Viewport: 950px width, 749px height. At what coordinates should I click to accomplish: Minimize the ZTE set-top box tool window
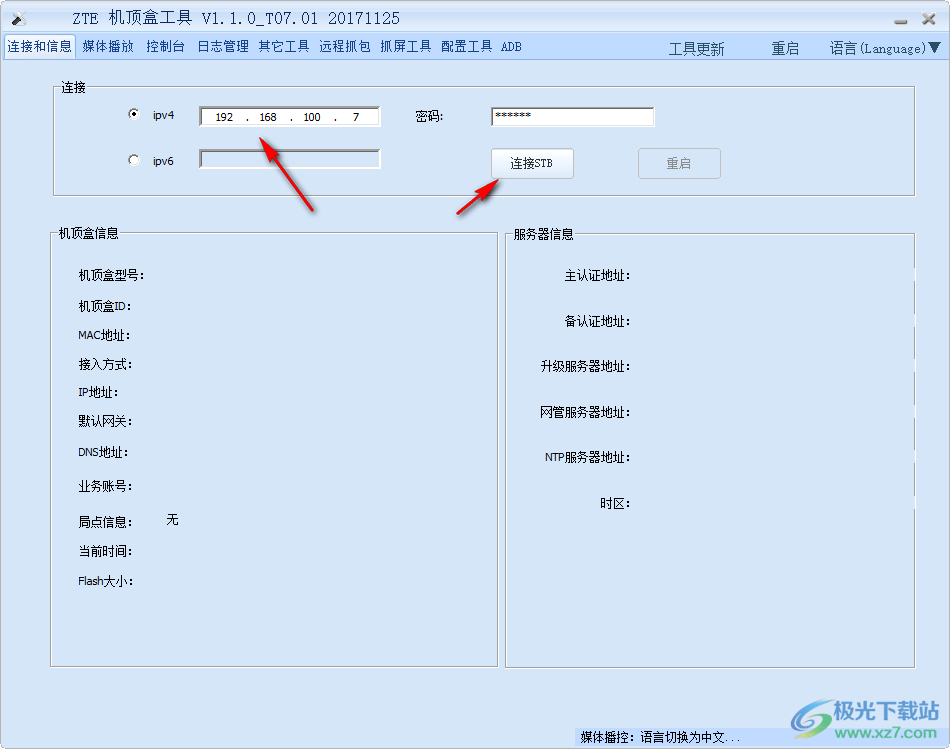(901, 21)
